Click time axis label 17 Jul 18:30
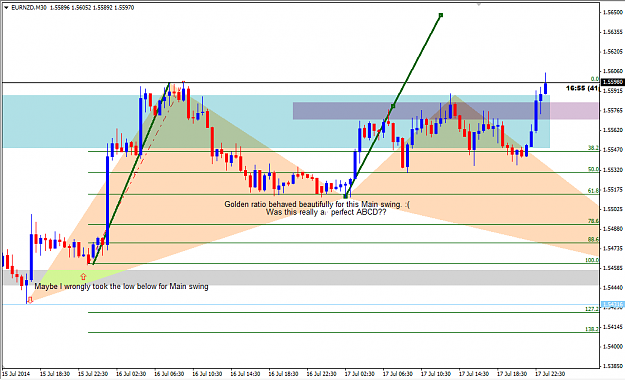 tap(511, 374)
